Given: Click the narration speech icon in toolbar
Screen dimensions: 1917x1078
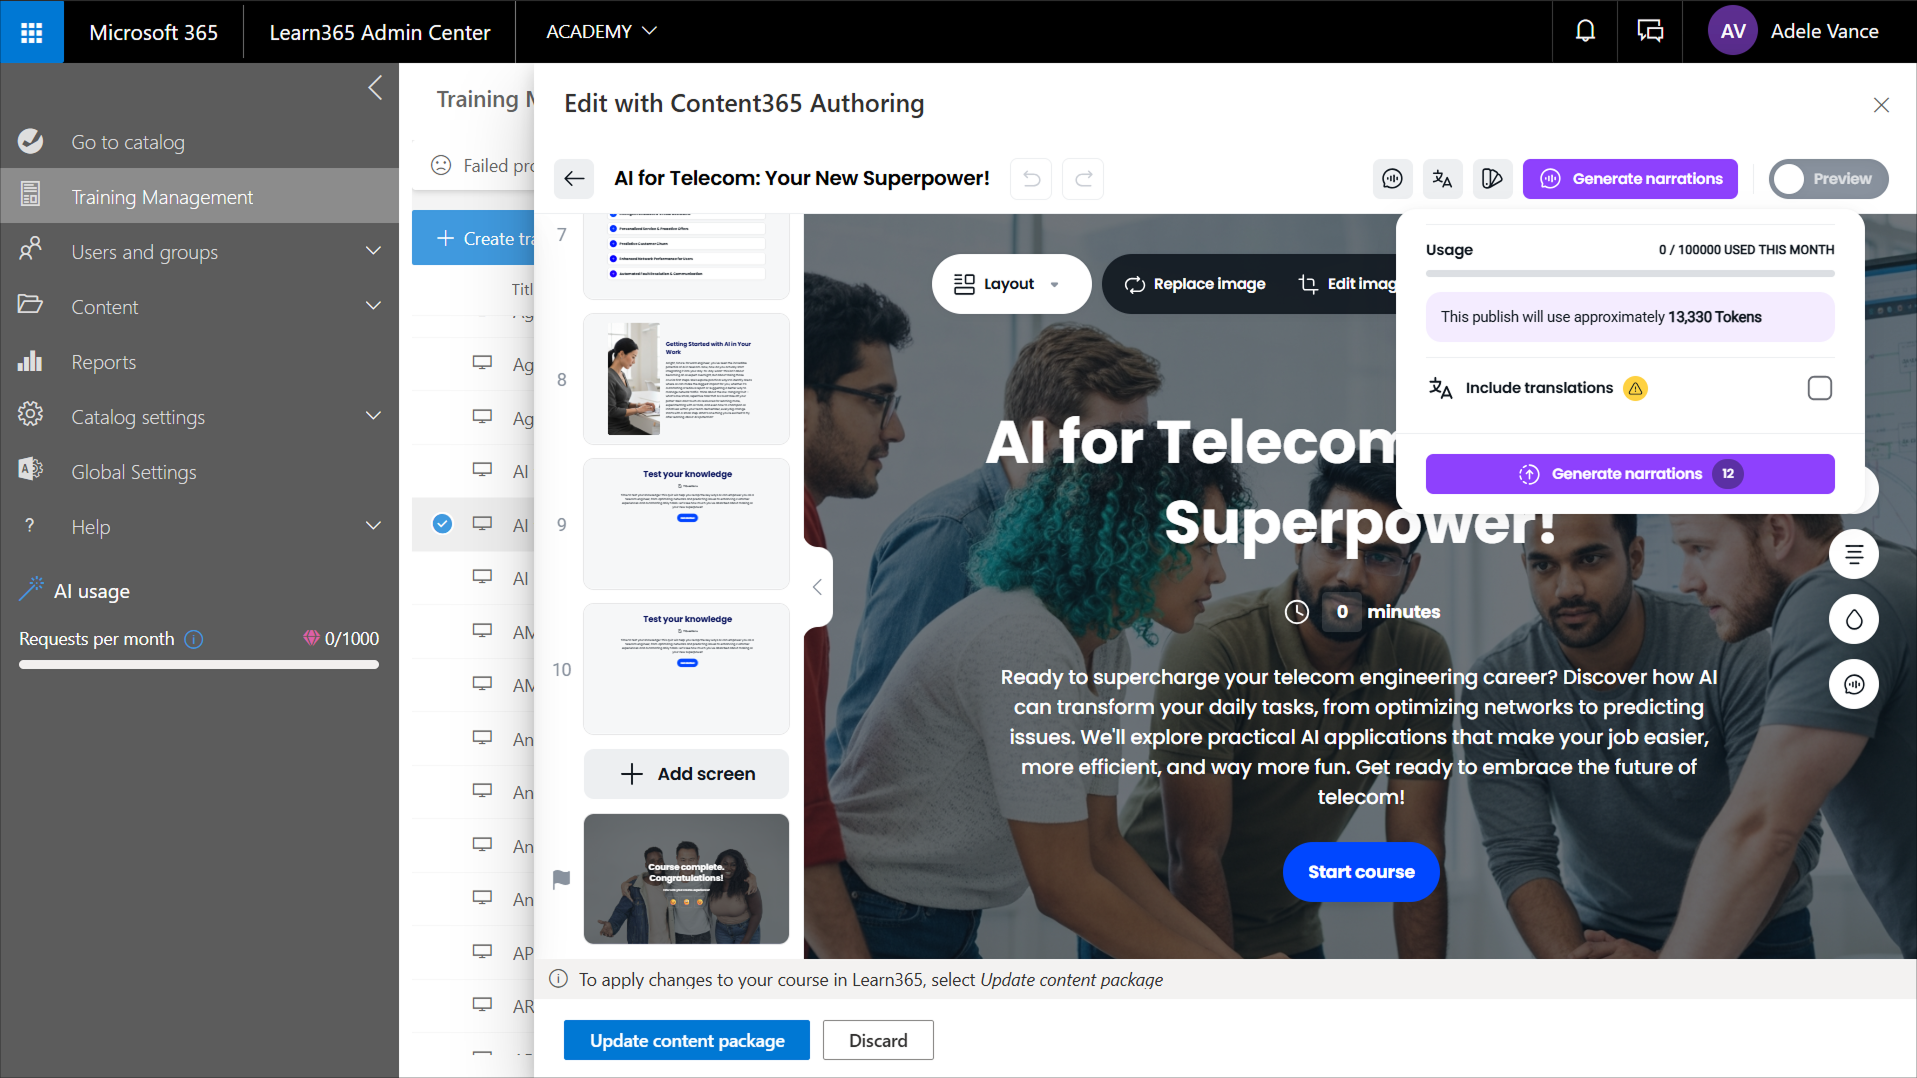Looking at the screenshot, I should coord(1392,179).
